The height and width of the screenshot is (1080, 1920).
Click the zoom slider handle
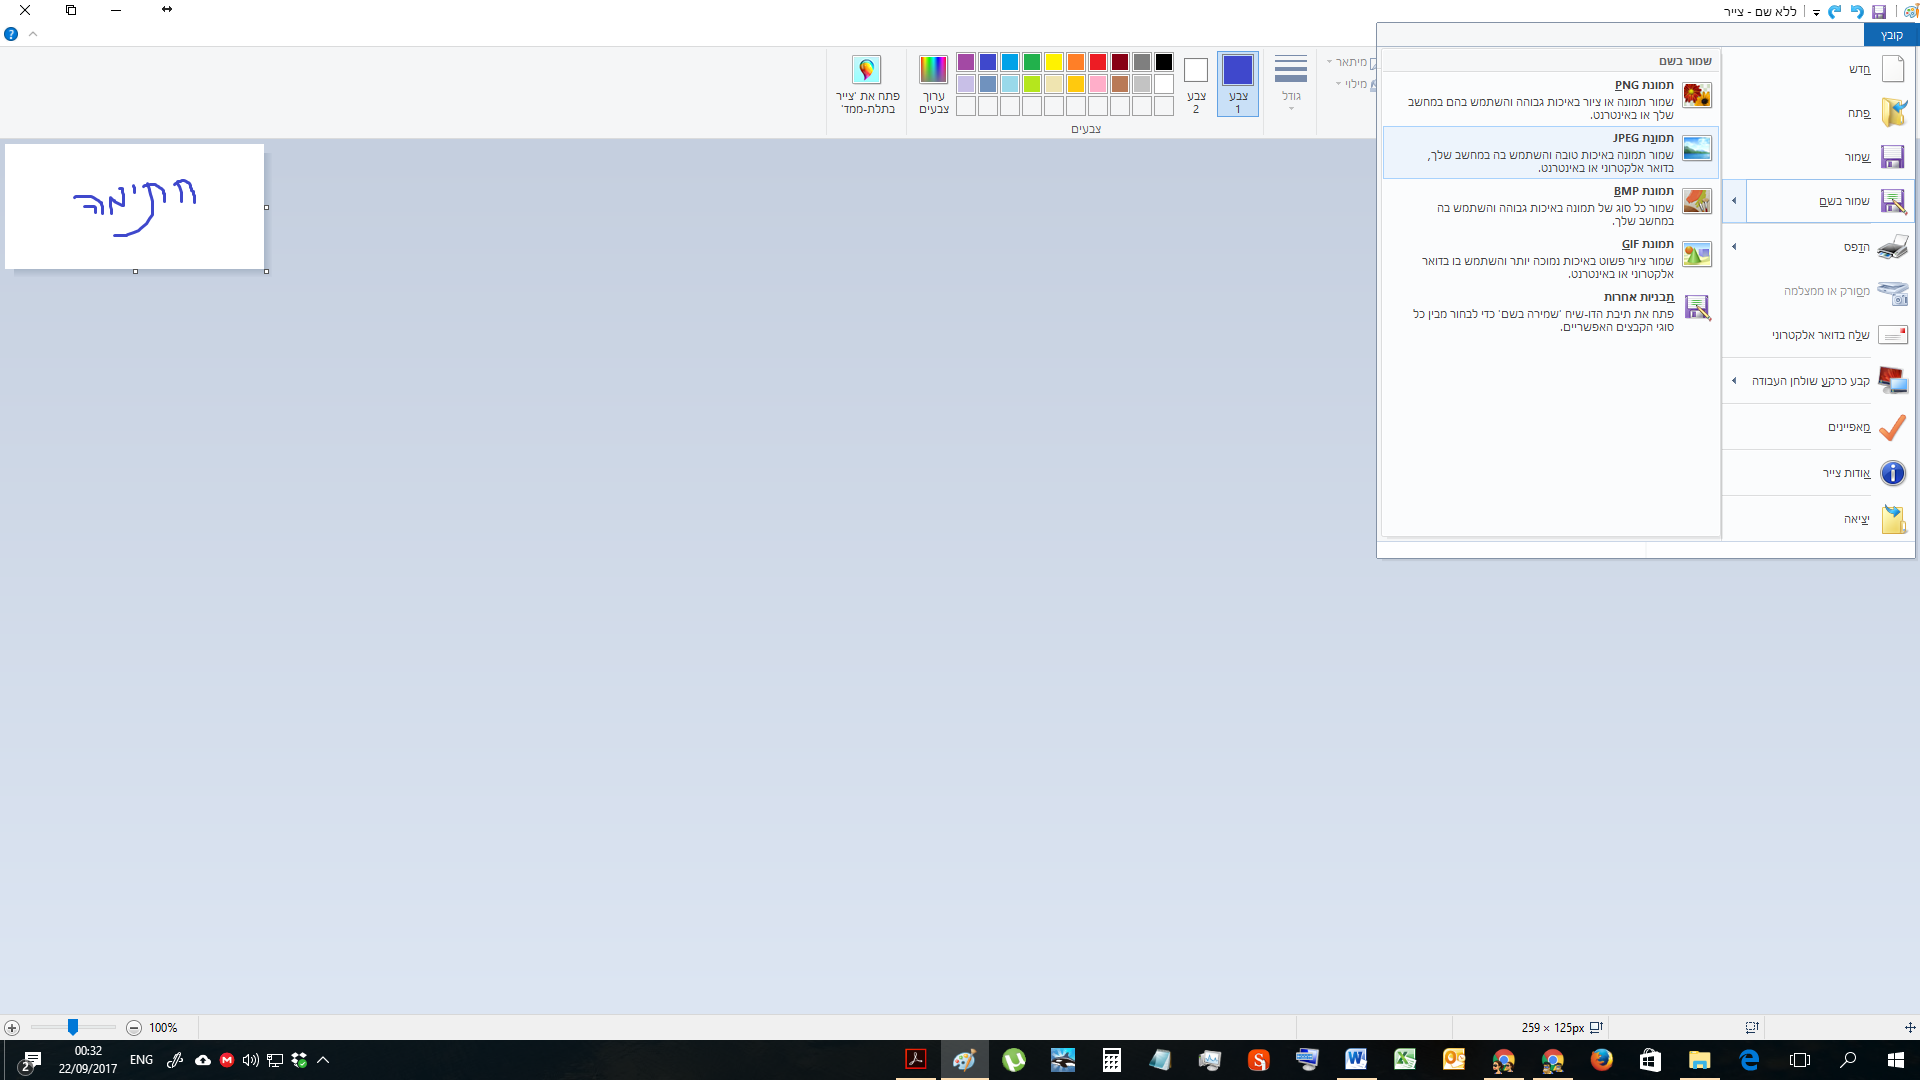(73, 1027)
